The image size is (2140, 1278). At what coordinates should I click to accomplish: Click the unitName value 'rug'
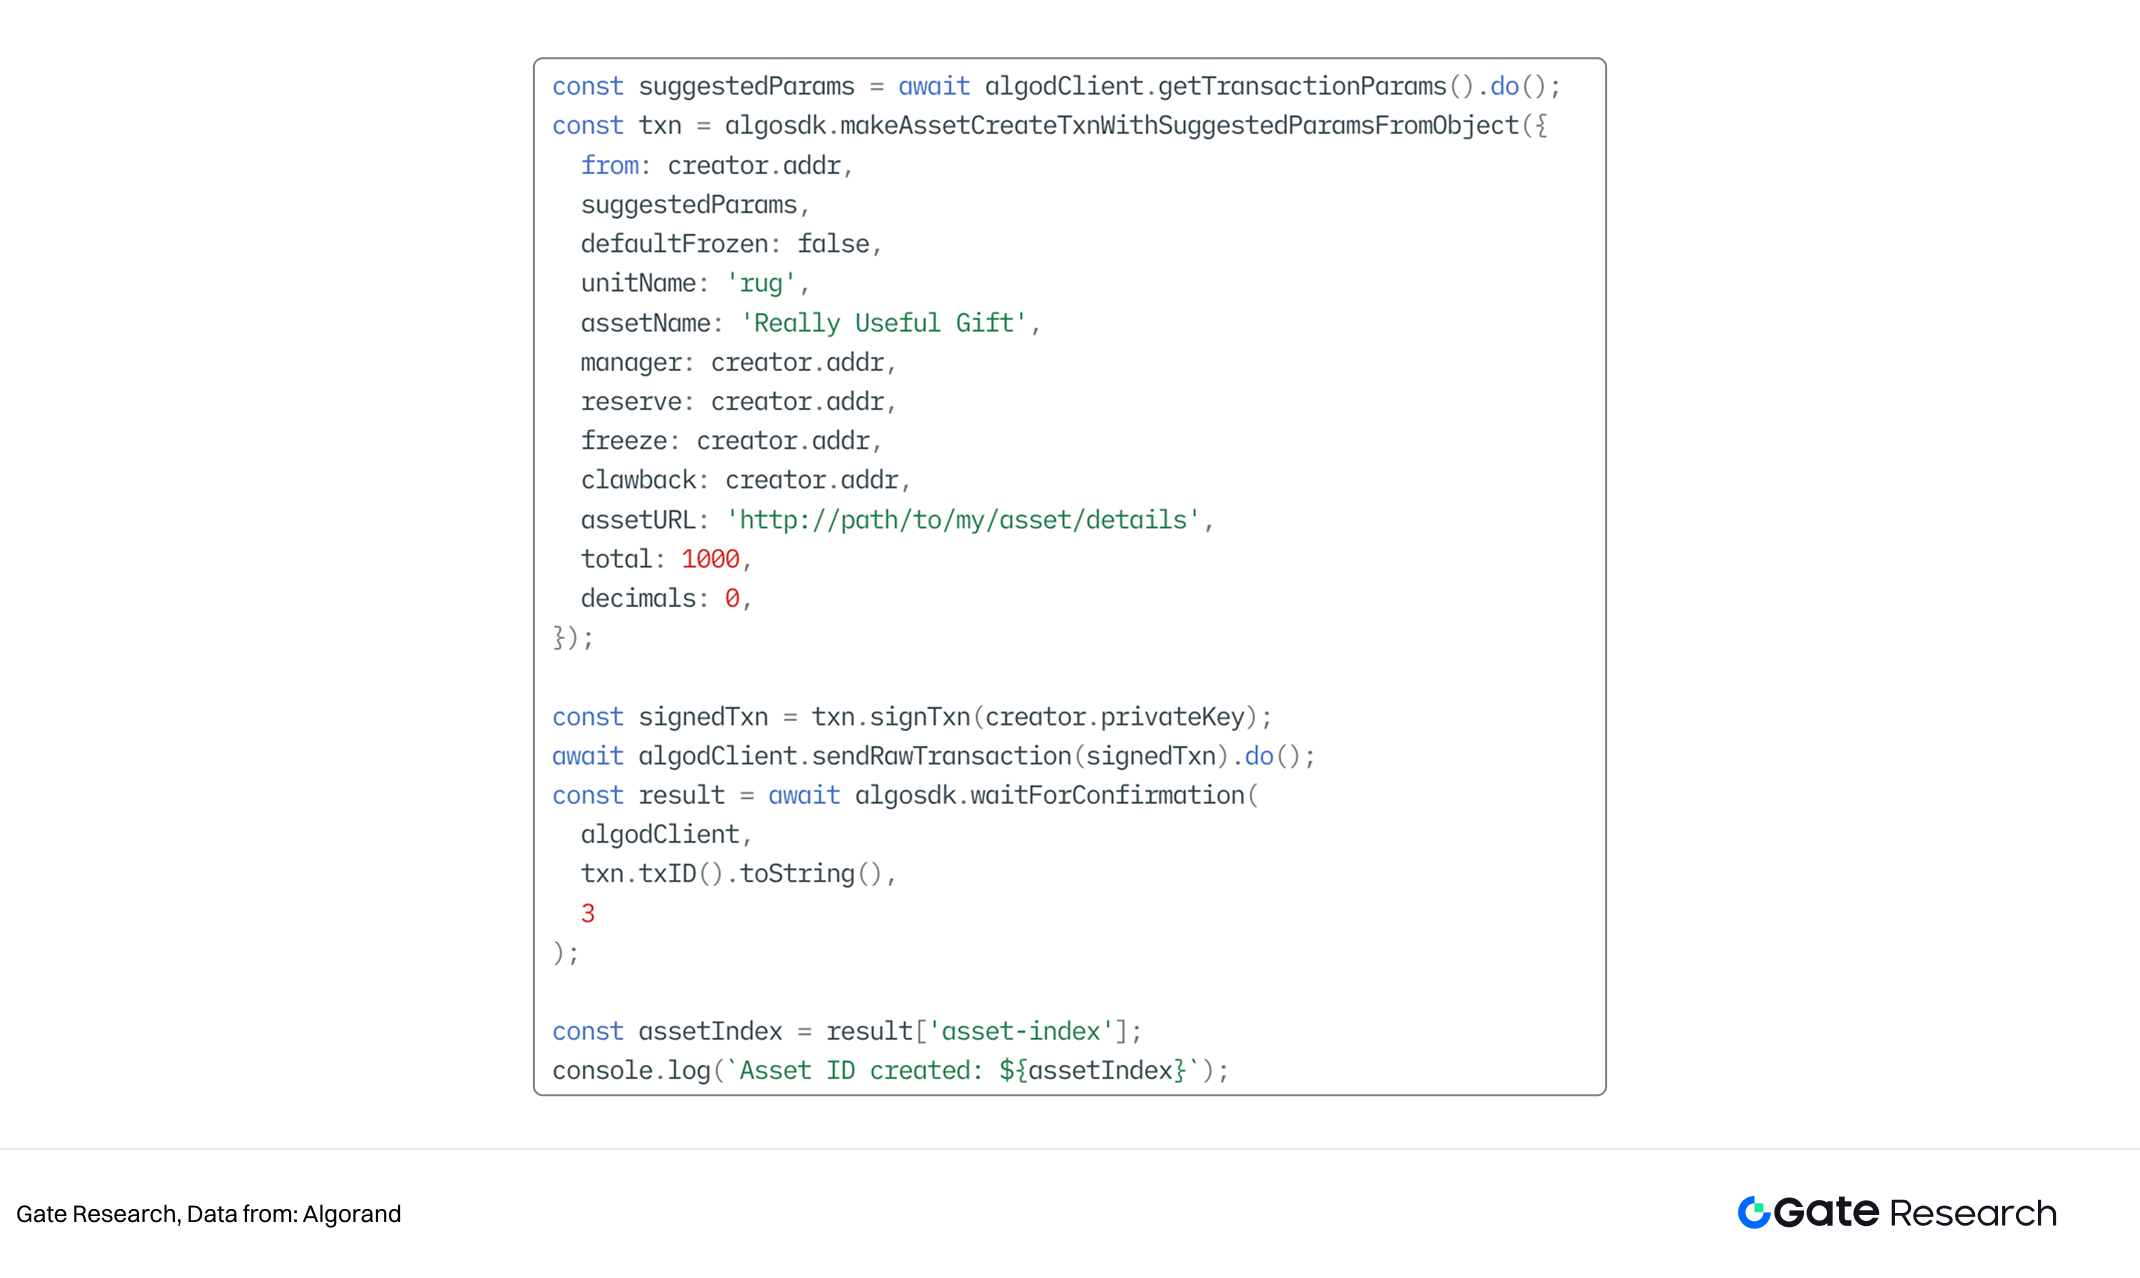761,284
